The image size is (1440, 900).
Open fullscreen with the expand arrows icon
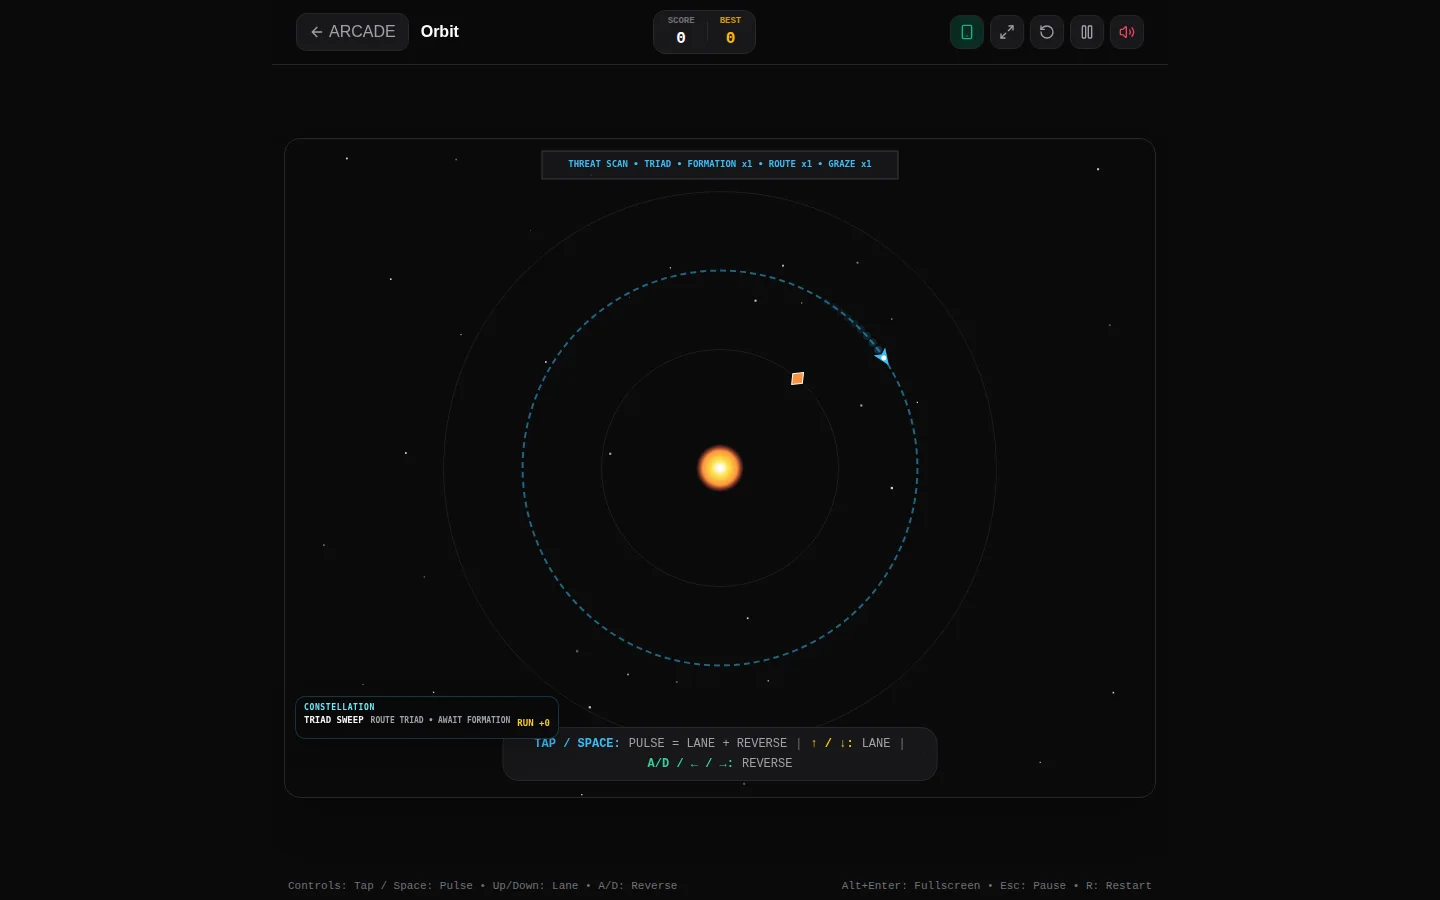pyautogui.click(x=1007, y=32)
